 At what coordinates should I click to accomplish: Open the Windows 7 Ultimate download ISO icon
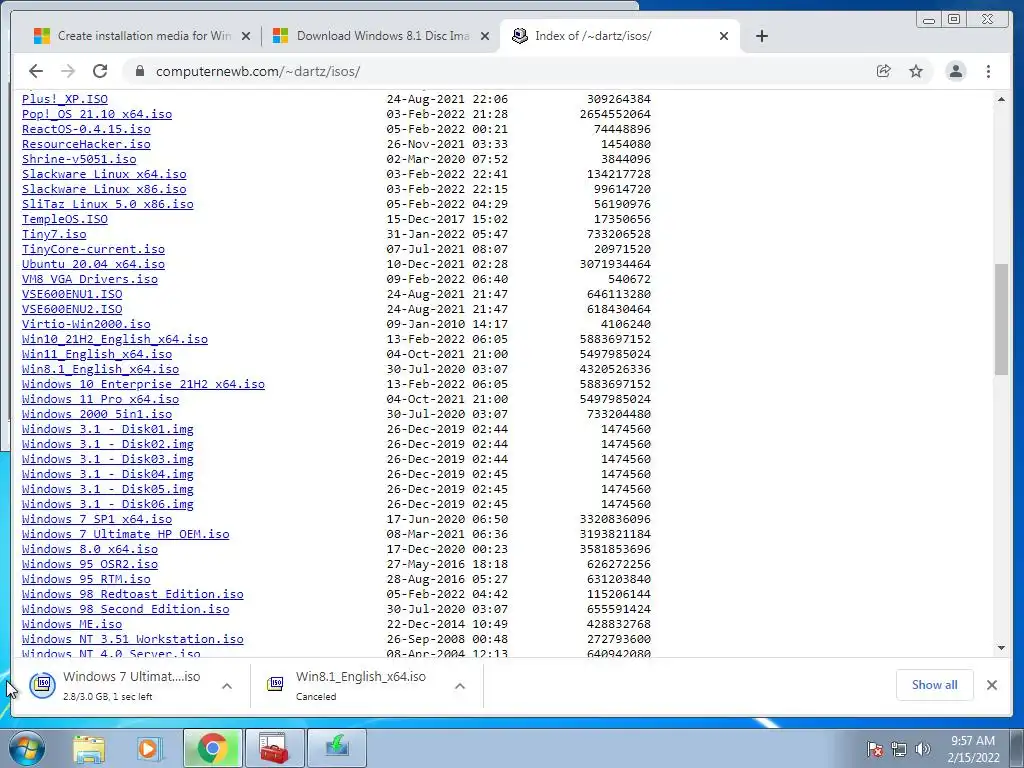42,684
